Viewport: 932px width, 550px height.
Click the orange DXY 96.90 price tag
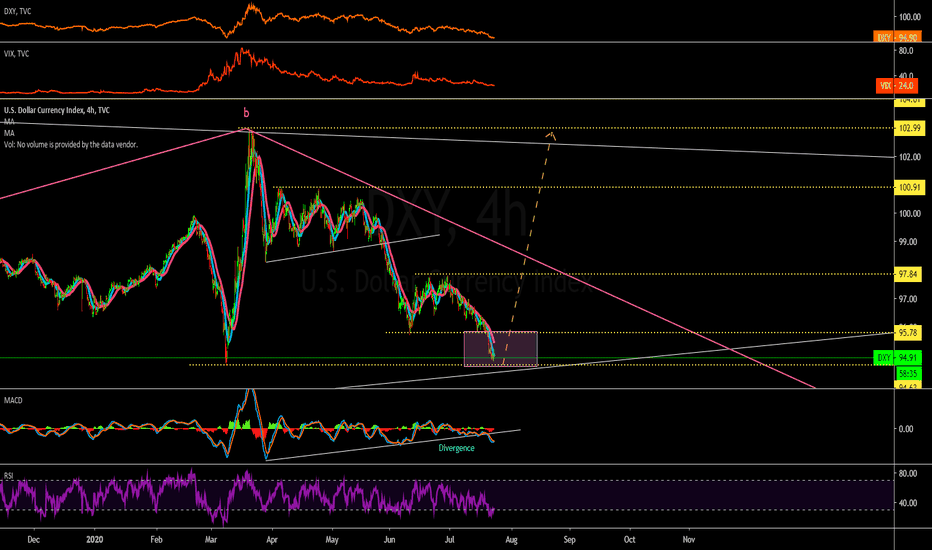(x=897, y=37)
